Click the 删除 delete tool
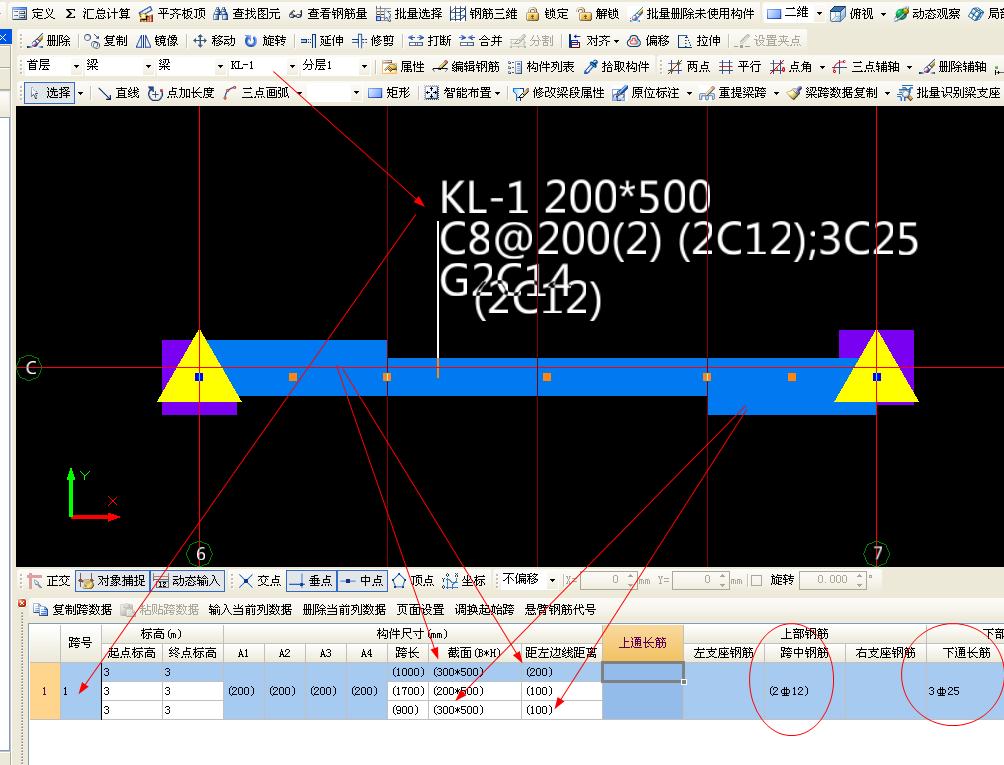The height and width of the screenshot is (765, 1004). [x=49, y=41]
